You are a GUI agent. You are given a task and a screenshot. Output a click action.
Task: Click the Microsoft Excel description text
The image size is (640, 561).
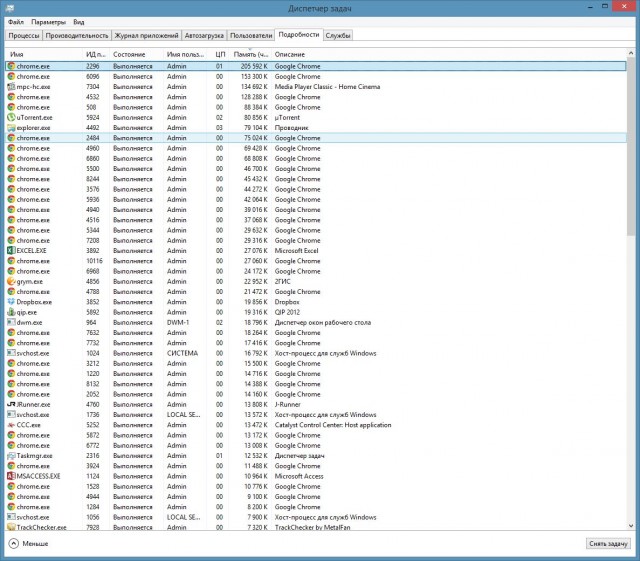[296, 251]
